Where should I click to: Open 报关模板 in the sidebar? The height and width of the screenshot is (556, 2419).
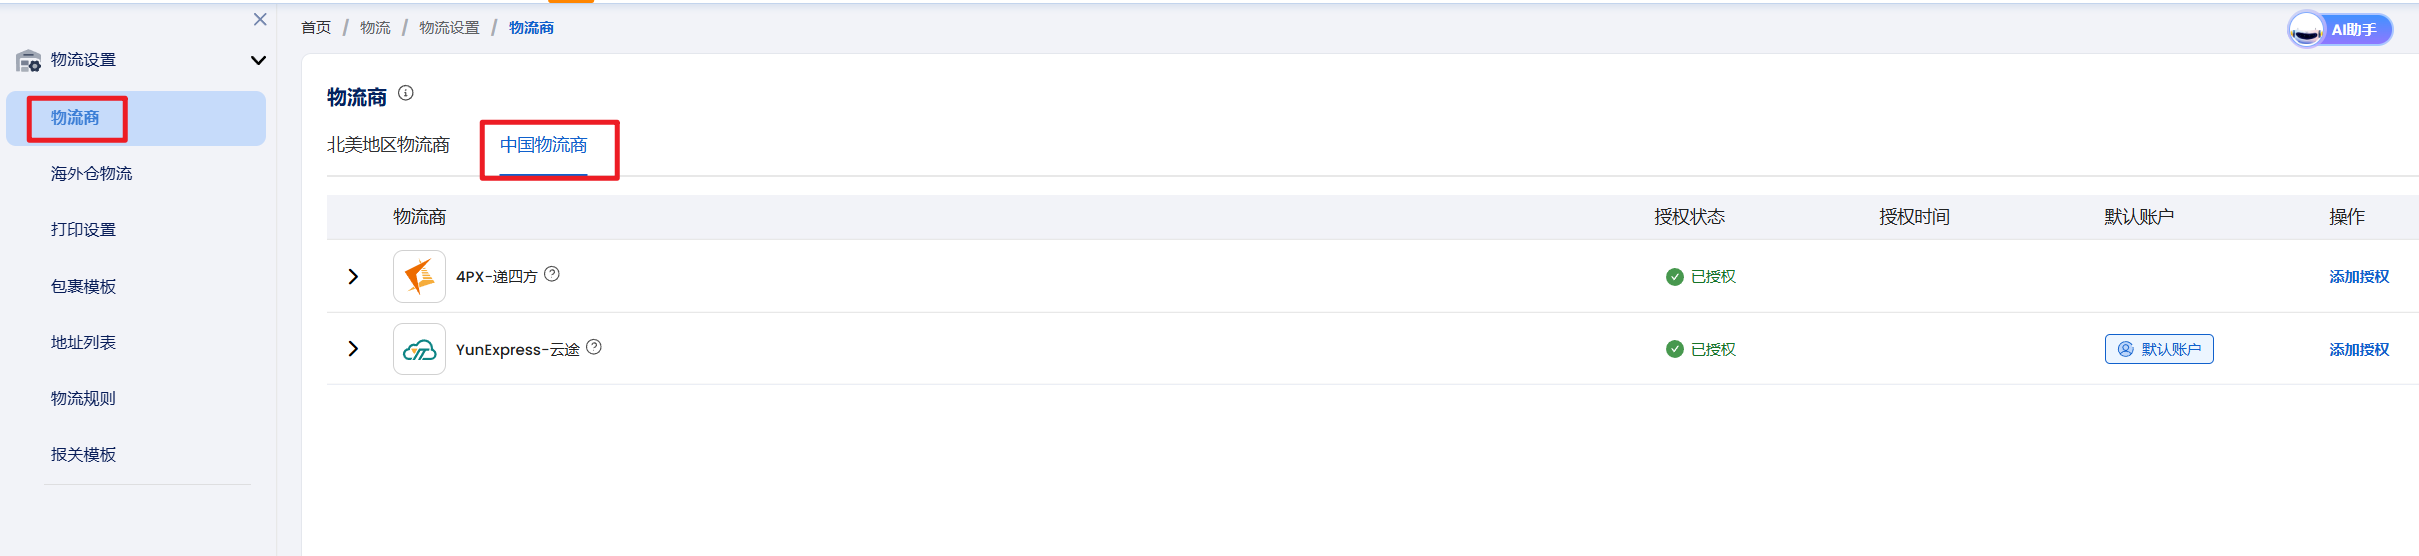83,455
